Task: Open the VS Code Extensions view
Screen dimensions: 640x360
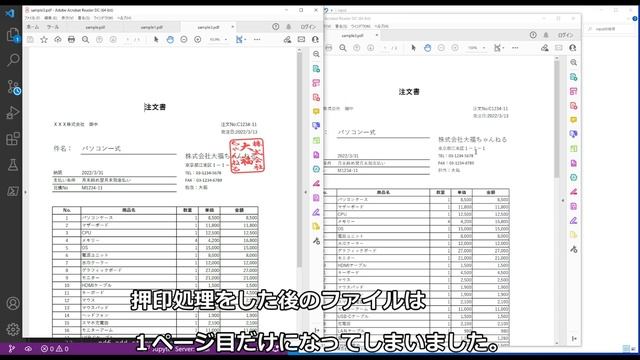Action: [13, 139]
